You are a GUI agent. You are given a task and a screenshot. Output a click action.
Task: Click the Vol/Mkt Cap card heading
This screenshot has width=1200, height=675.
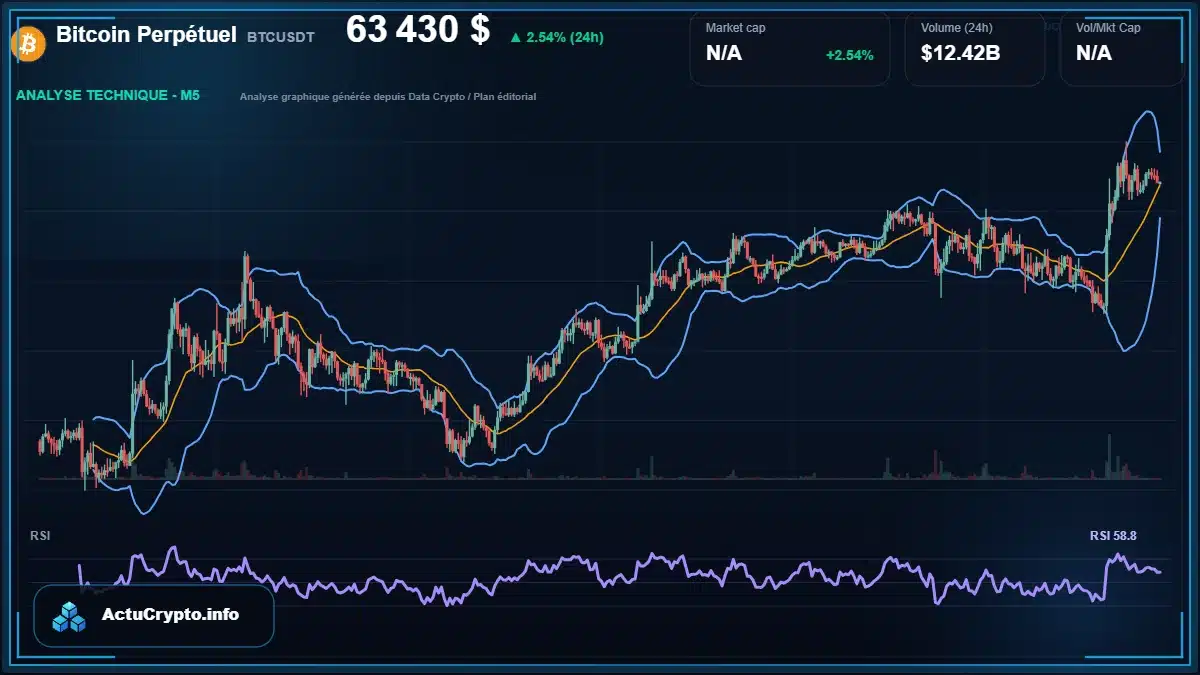(x=1108, y=28)
